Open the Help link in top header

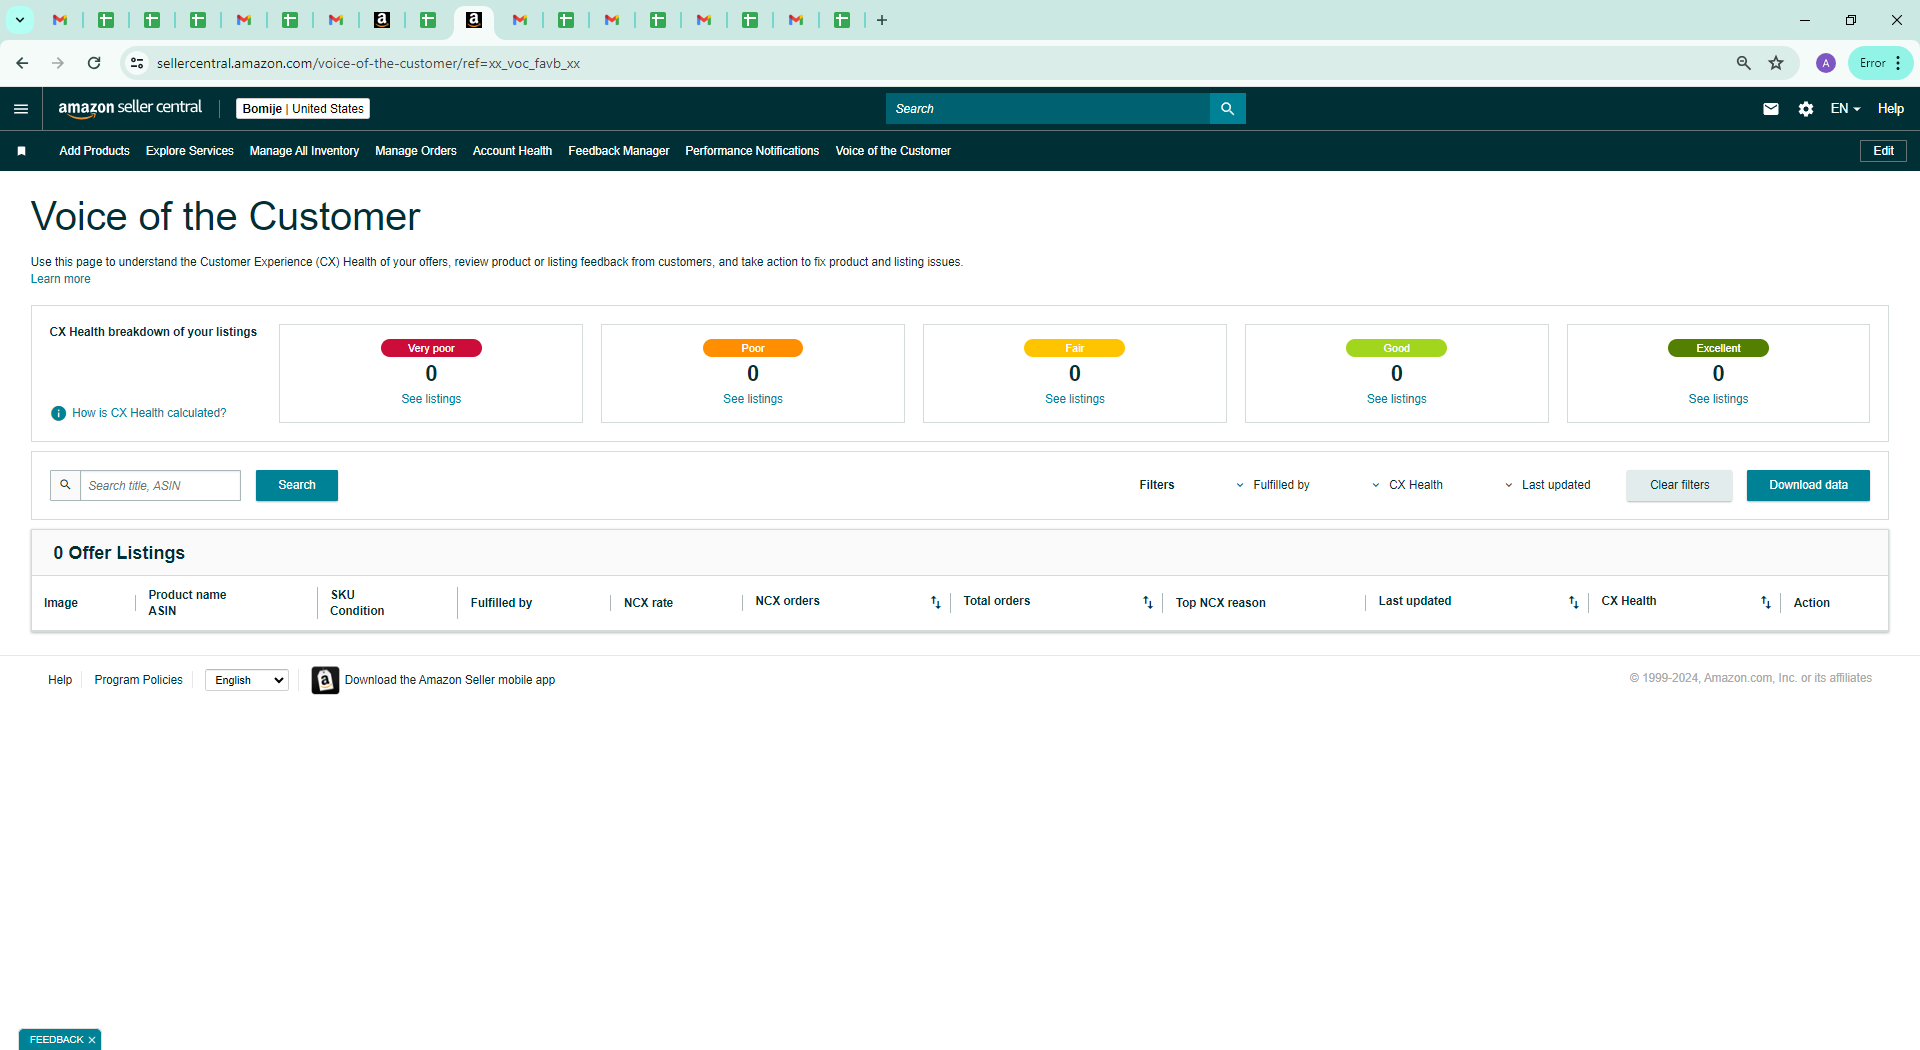click(1890, 109)
